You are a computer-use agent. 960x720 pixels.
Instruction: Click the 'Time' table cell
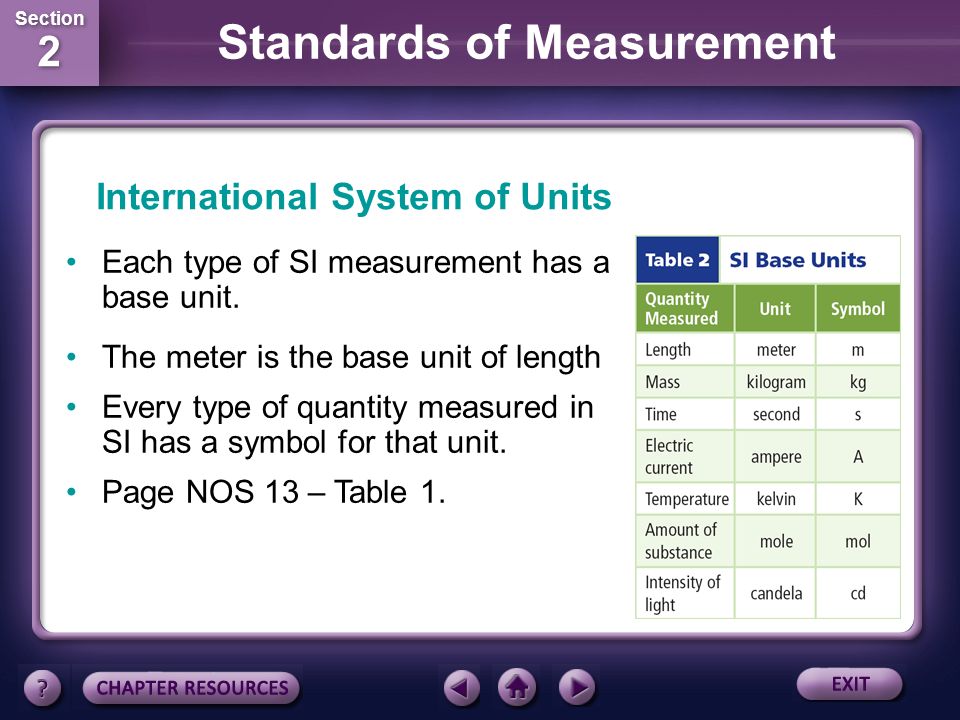pos(685,414)
